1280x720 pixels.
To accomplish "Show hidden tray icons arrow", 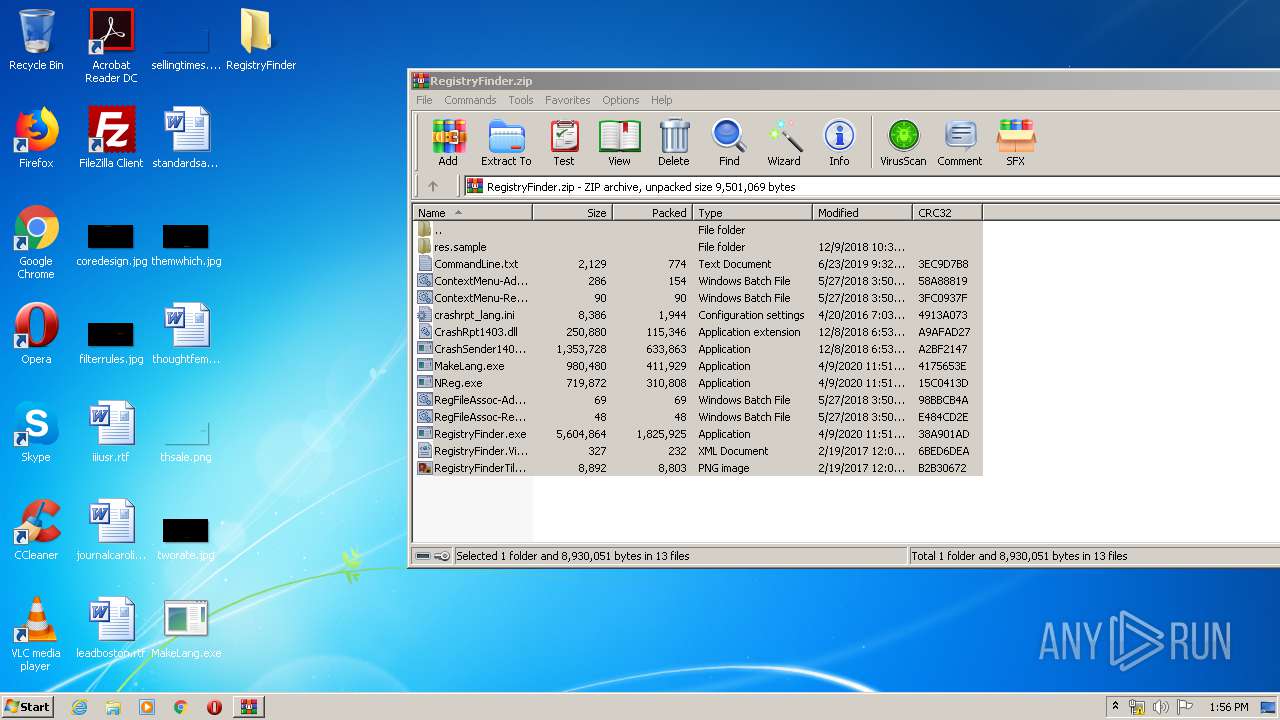I will pyautogui.click(x=1115, y=707).
